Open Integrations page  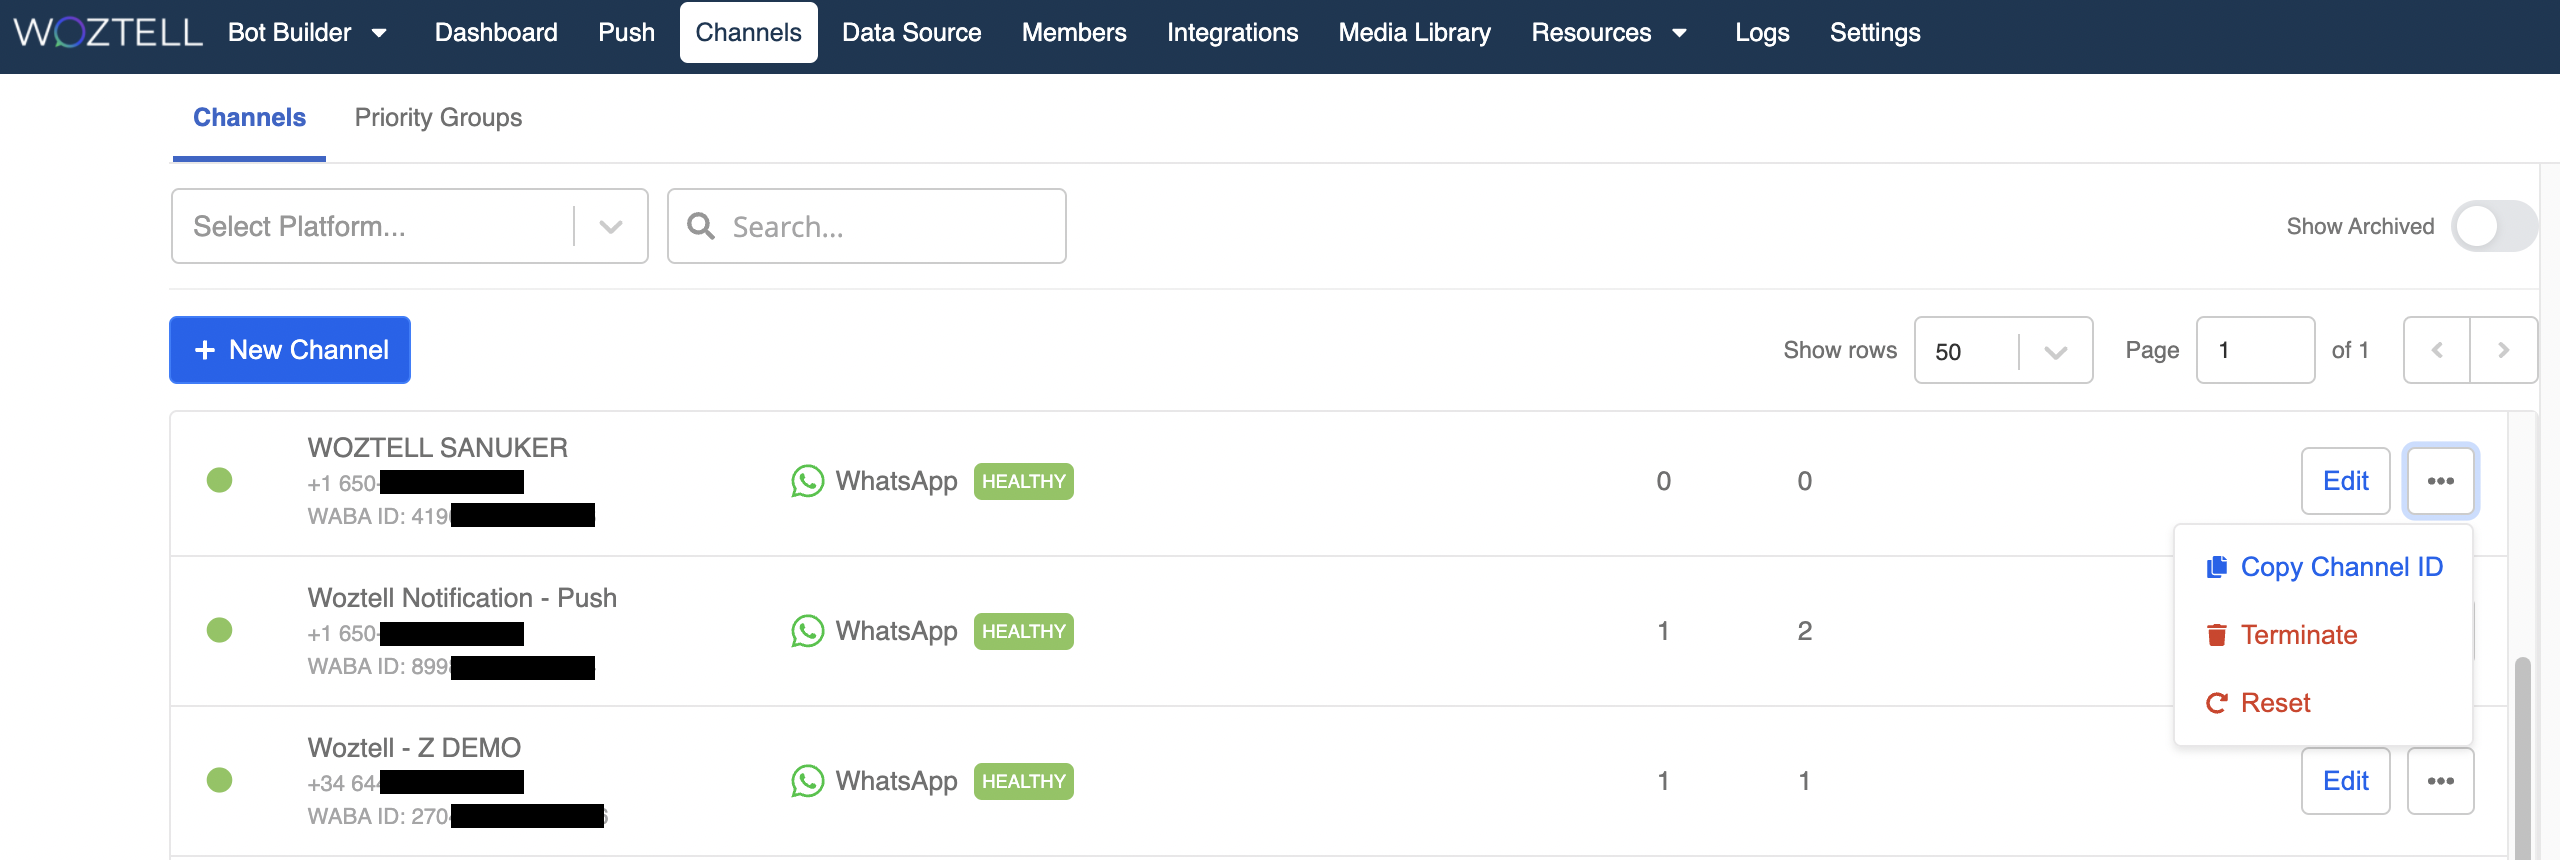click(1232, 33)
